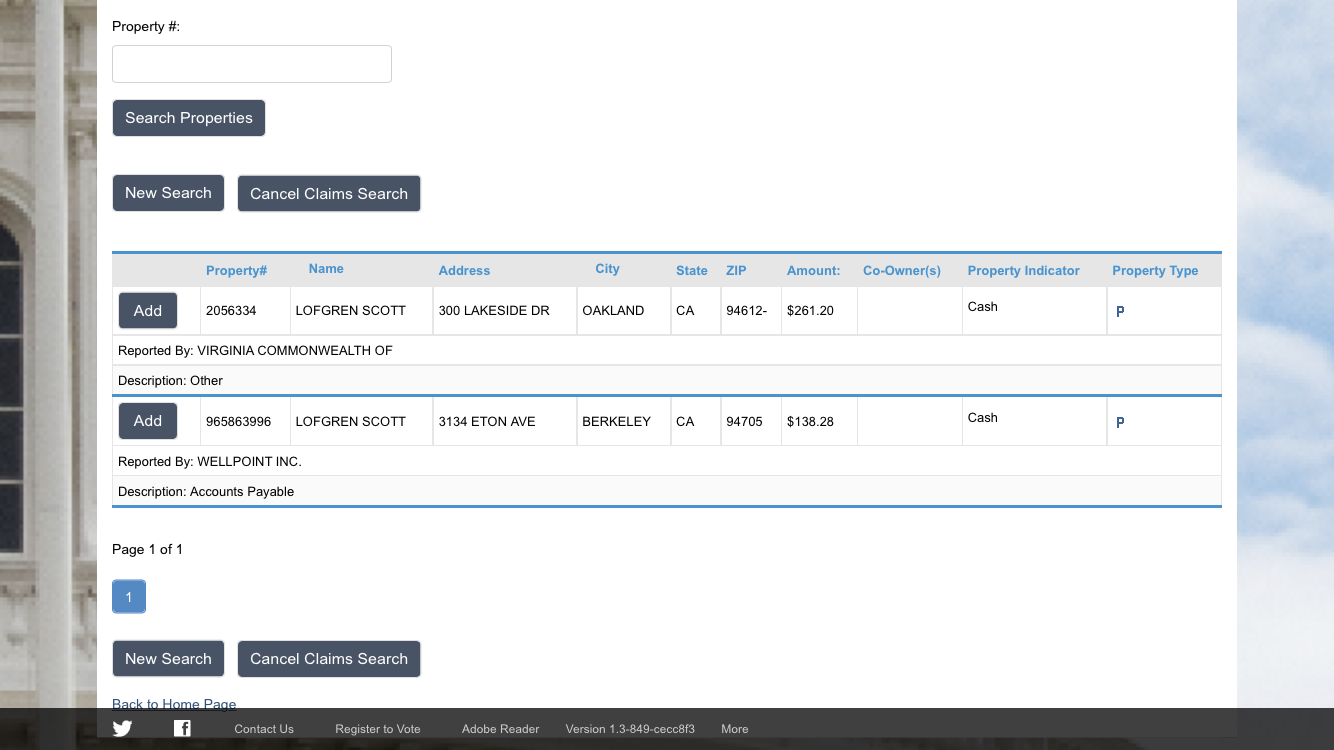Select property number 2056334 cell
The height and width of the screenshot is (750, 1334).
pos(245,311)
